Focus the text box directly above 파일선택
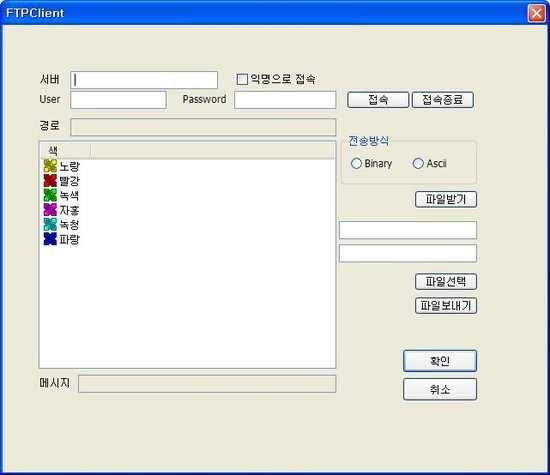550x475 pixels. [408, 253]
